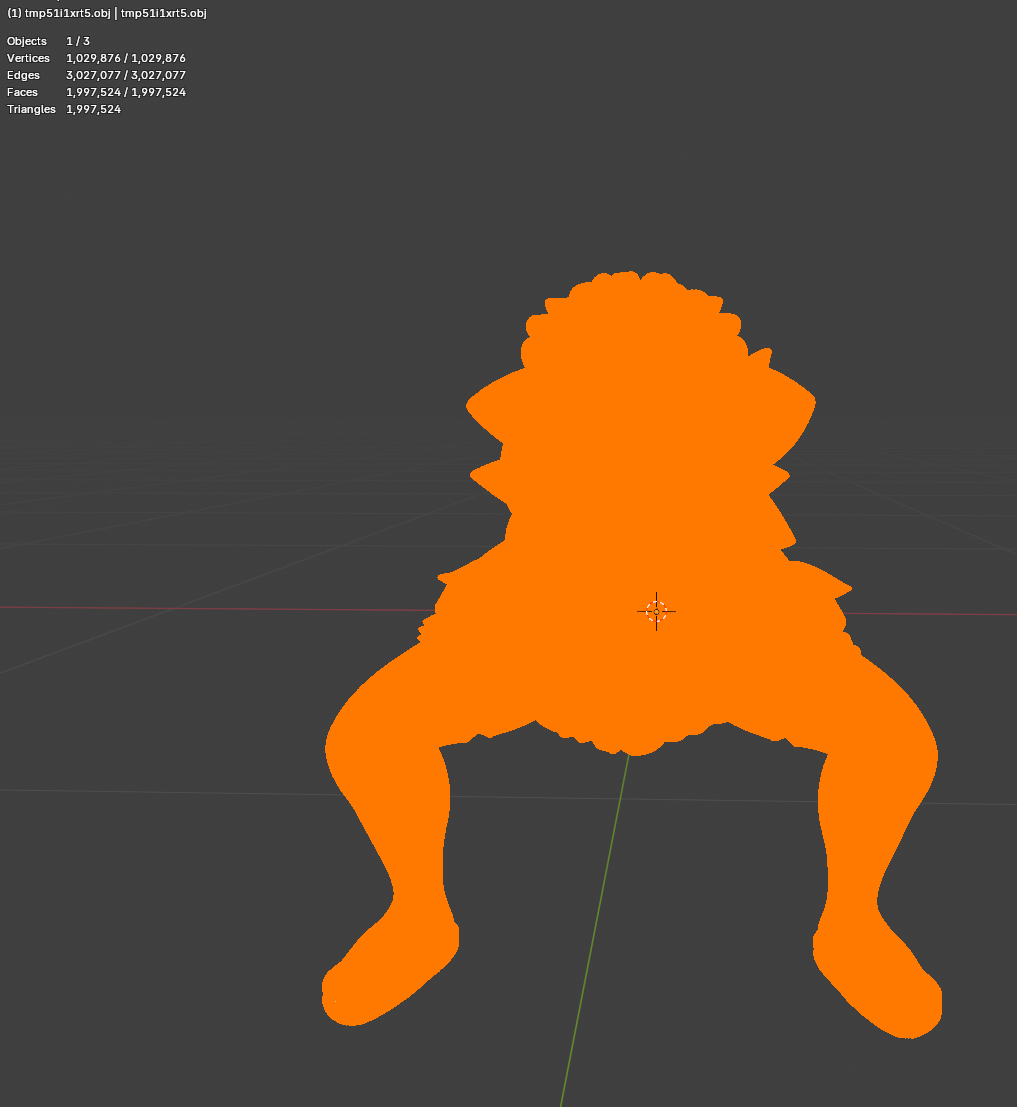Click the Objects count value '1 / 3'
This screenshot has width=1017, height=1107.
click(78, 41)
